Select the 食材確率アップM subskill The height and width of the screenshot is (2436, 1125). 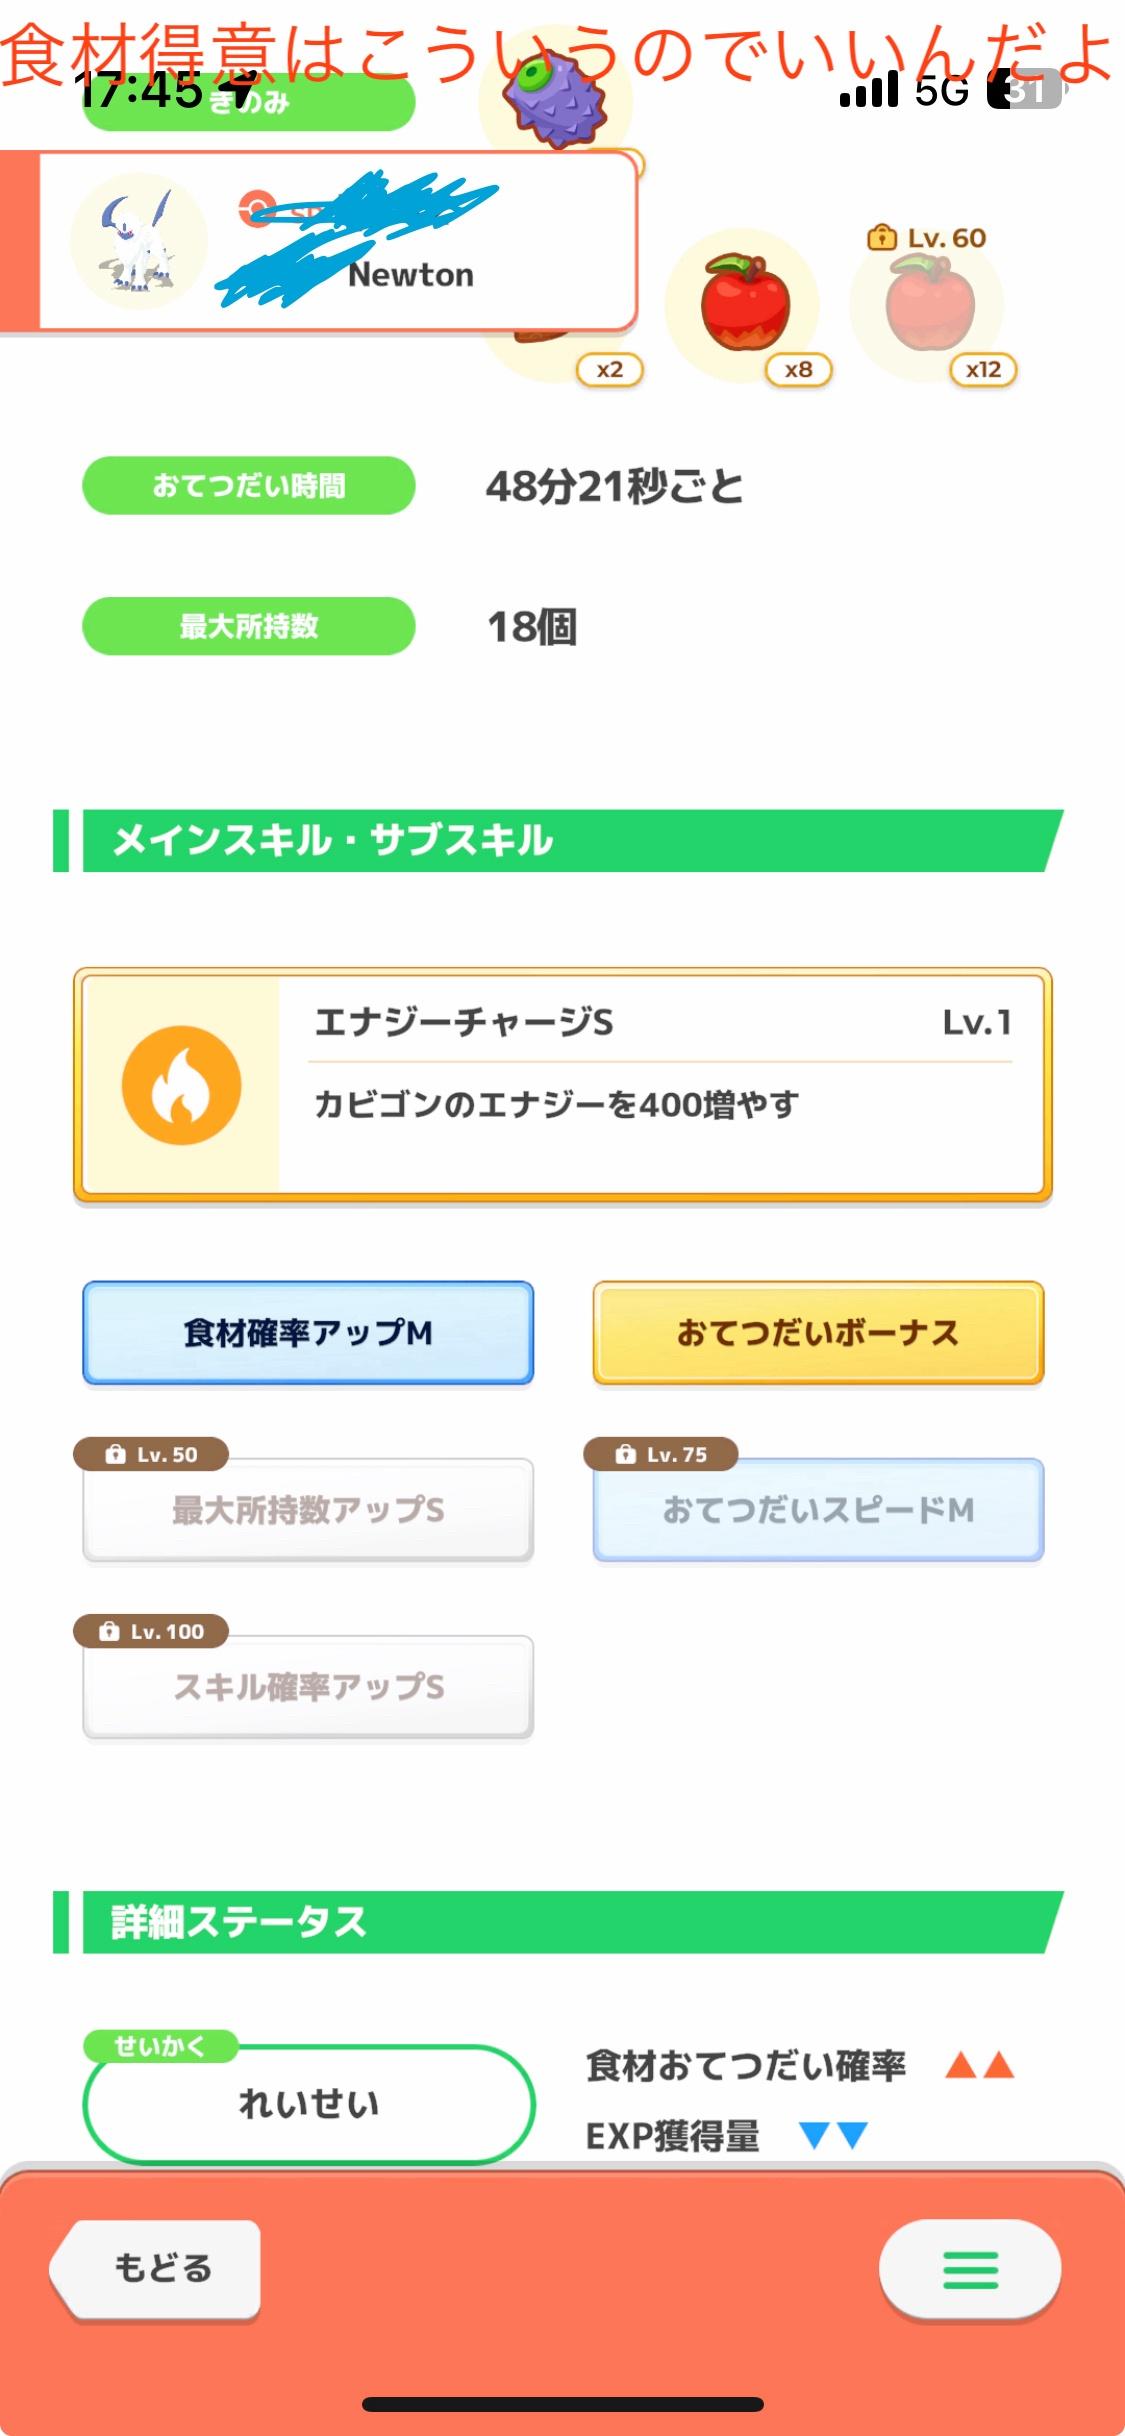pos(308,1333)
